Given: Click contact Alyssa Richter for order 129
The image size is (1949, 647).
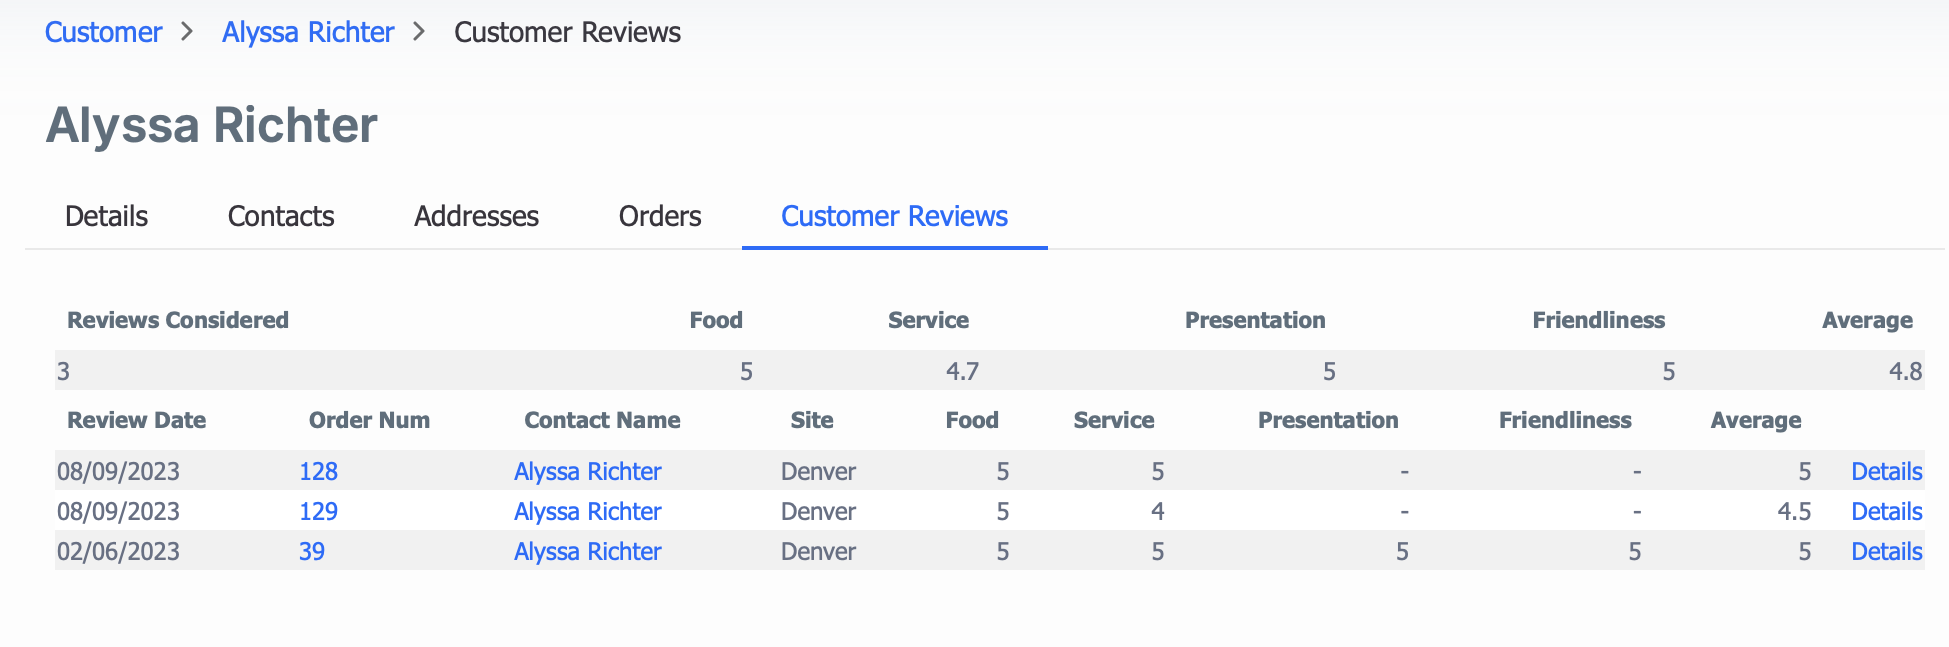Looking at the screenshot, I should click(x=587, y=511).
